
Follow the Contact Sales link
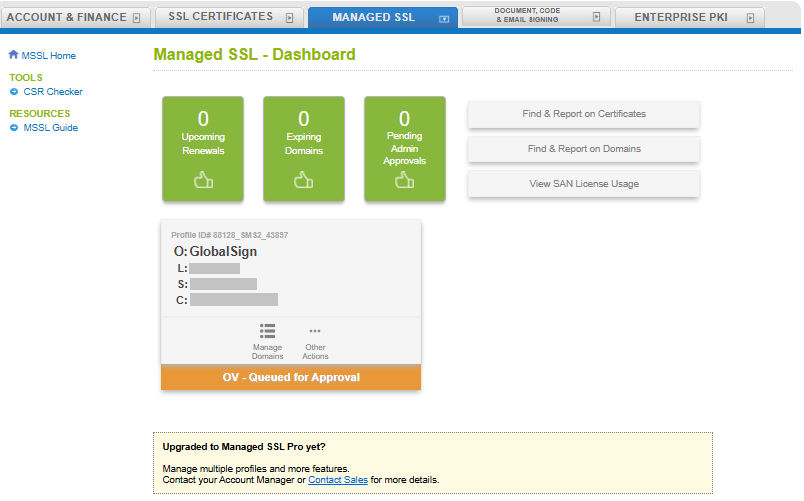point(338,480)
